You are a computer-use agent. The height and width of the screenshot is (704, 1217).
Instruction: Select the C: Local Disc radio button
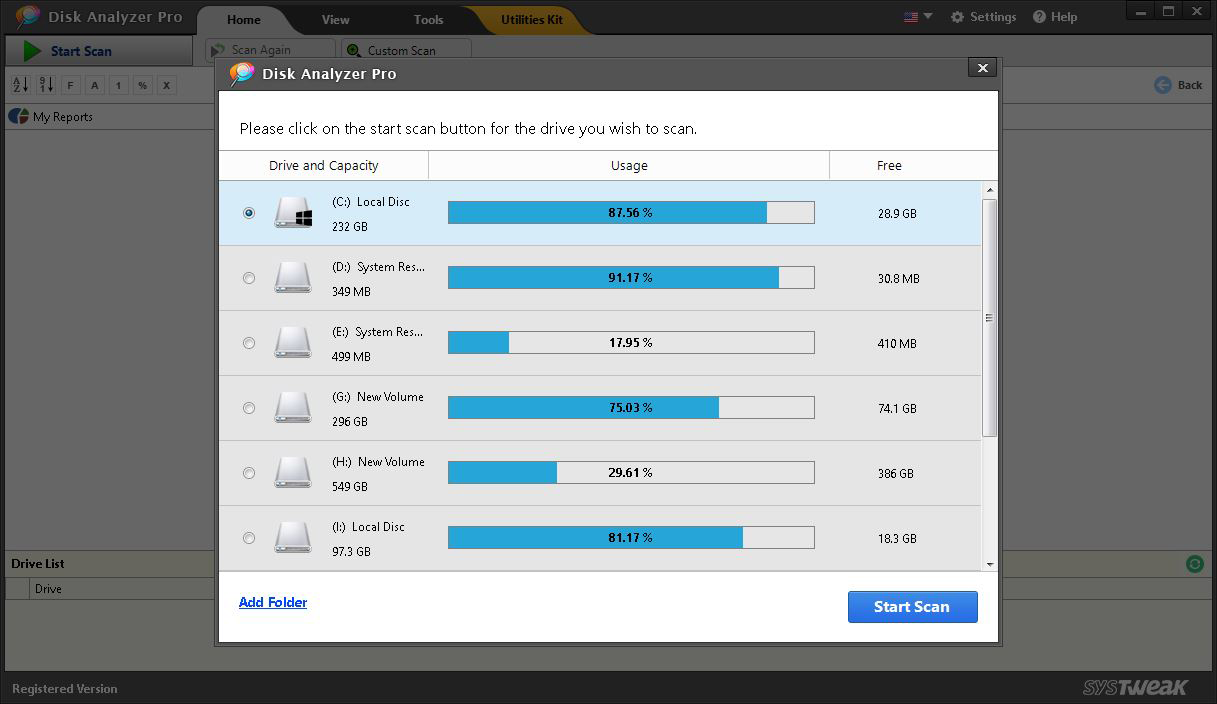point(249,213)
